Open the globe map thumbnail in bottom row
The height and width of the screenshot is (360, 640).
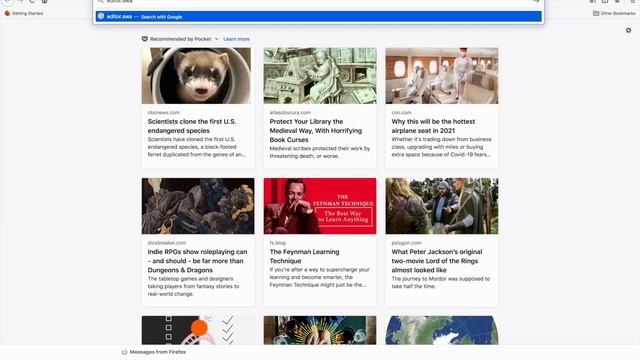[442, 330]
